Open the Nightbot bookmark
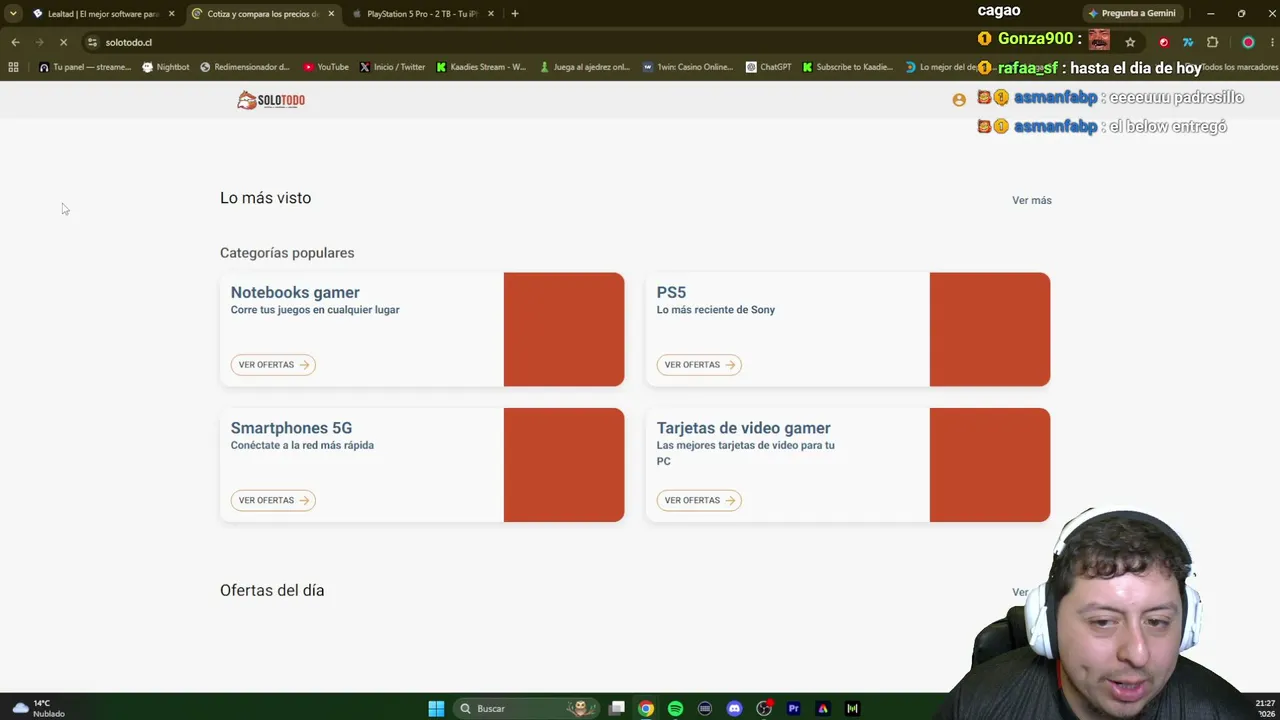 (x=166, y=67)
